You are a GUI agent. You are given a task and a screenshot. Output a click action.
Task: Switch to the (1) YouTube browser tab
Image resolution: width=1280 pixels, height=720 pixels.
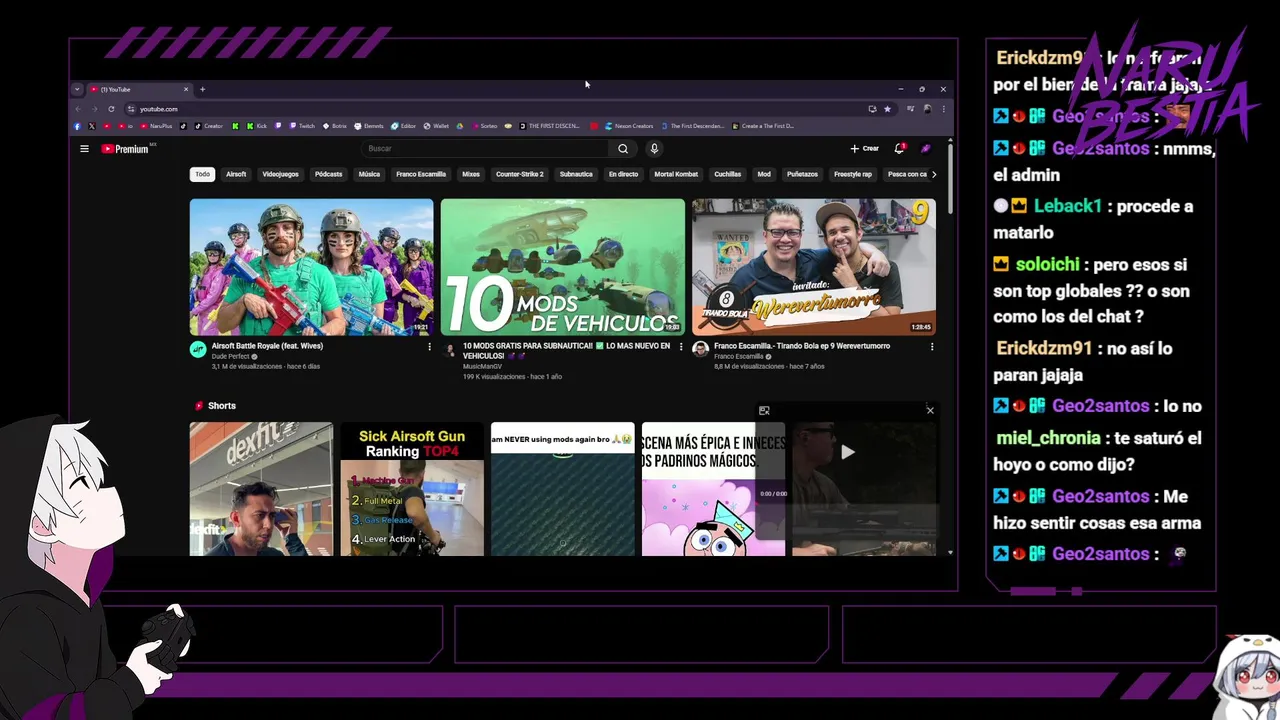tap(140, 89)
